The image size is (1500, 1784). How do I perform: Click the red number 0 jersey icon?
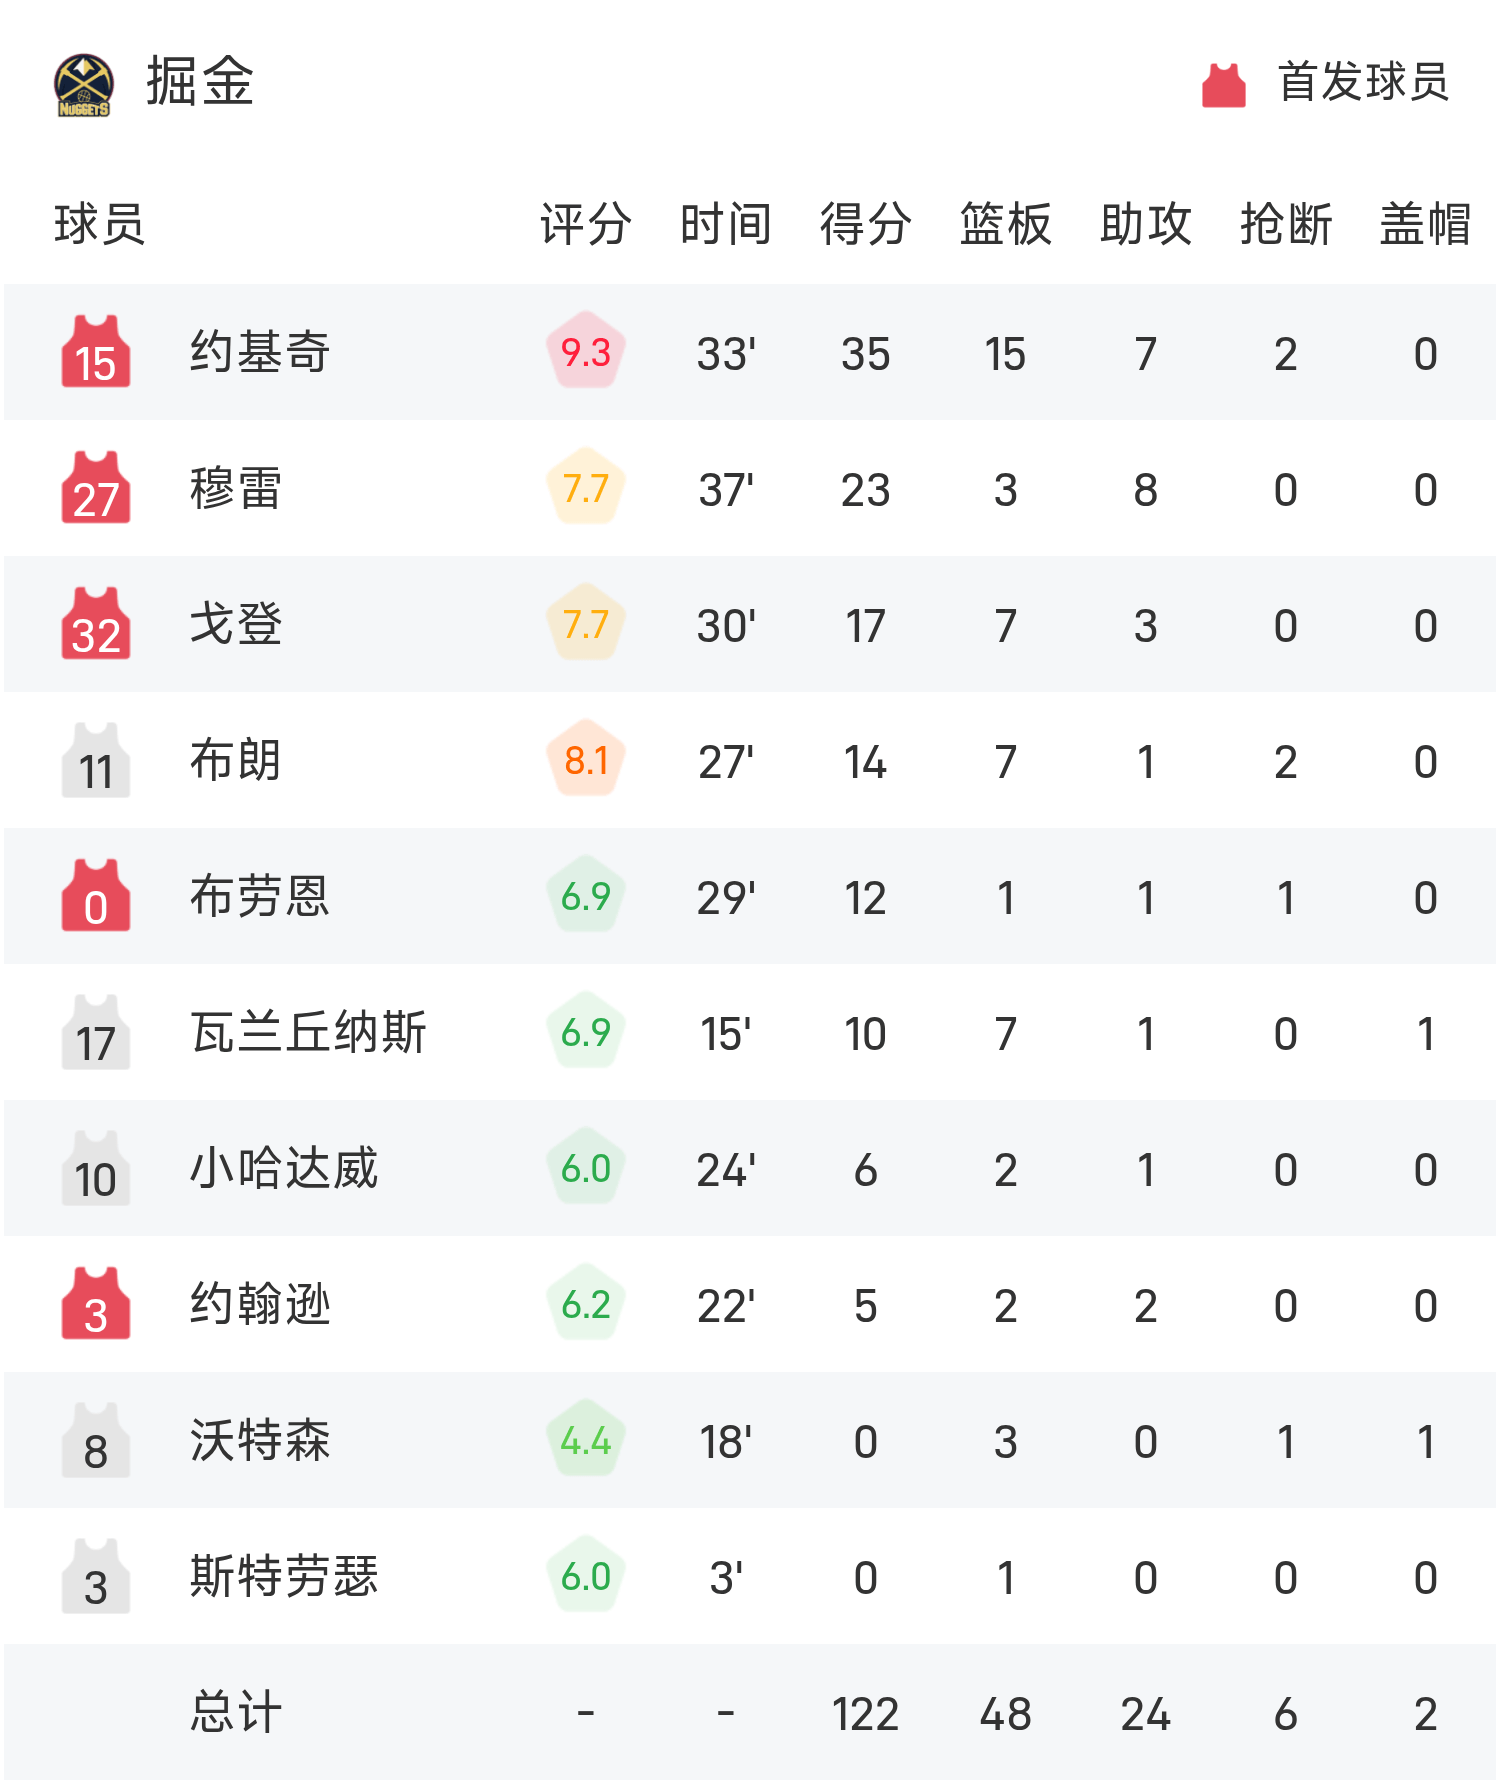[x=96, y=896]
